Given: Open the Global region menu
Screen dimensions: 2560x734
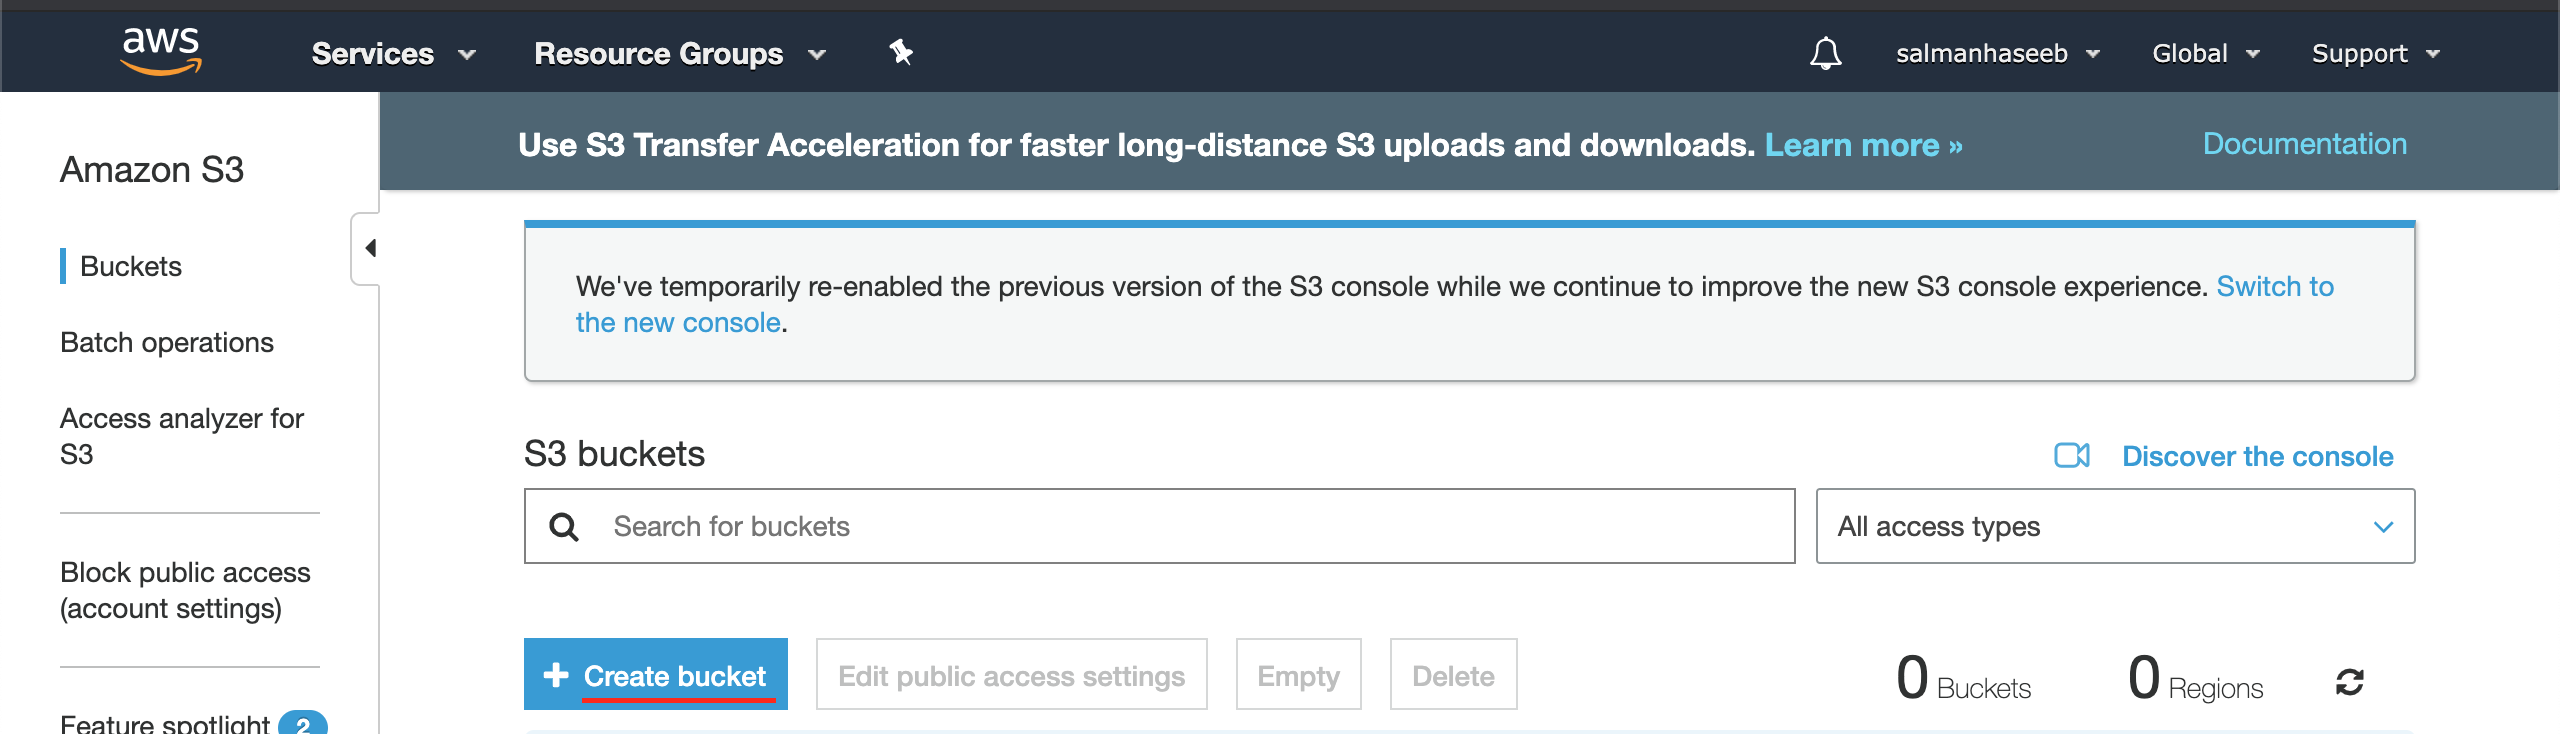Looking at the screenshot, I should tap(2205, 53).
